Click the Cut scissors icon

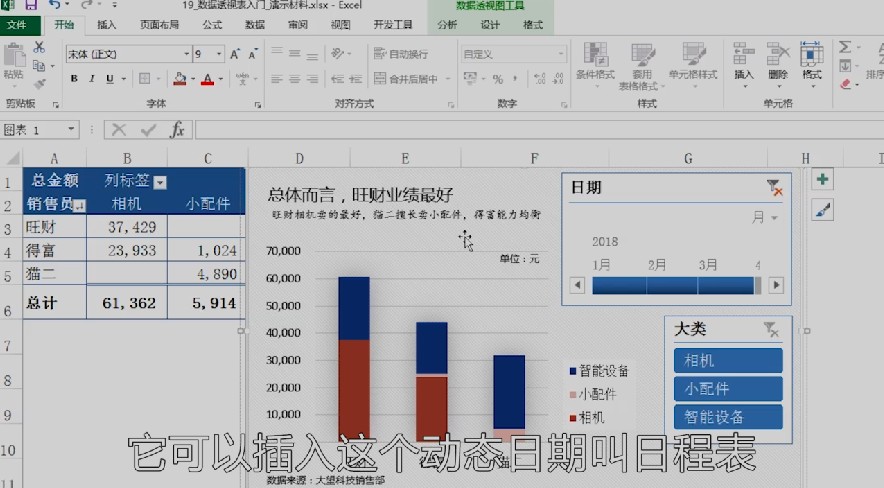[x=39, y=47]
